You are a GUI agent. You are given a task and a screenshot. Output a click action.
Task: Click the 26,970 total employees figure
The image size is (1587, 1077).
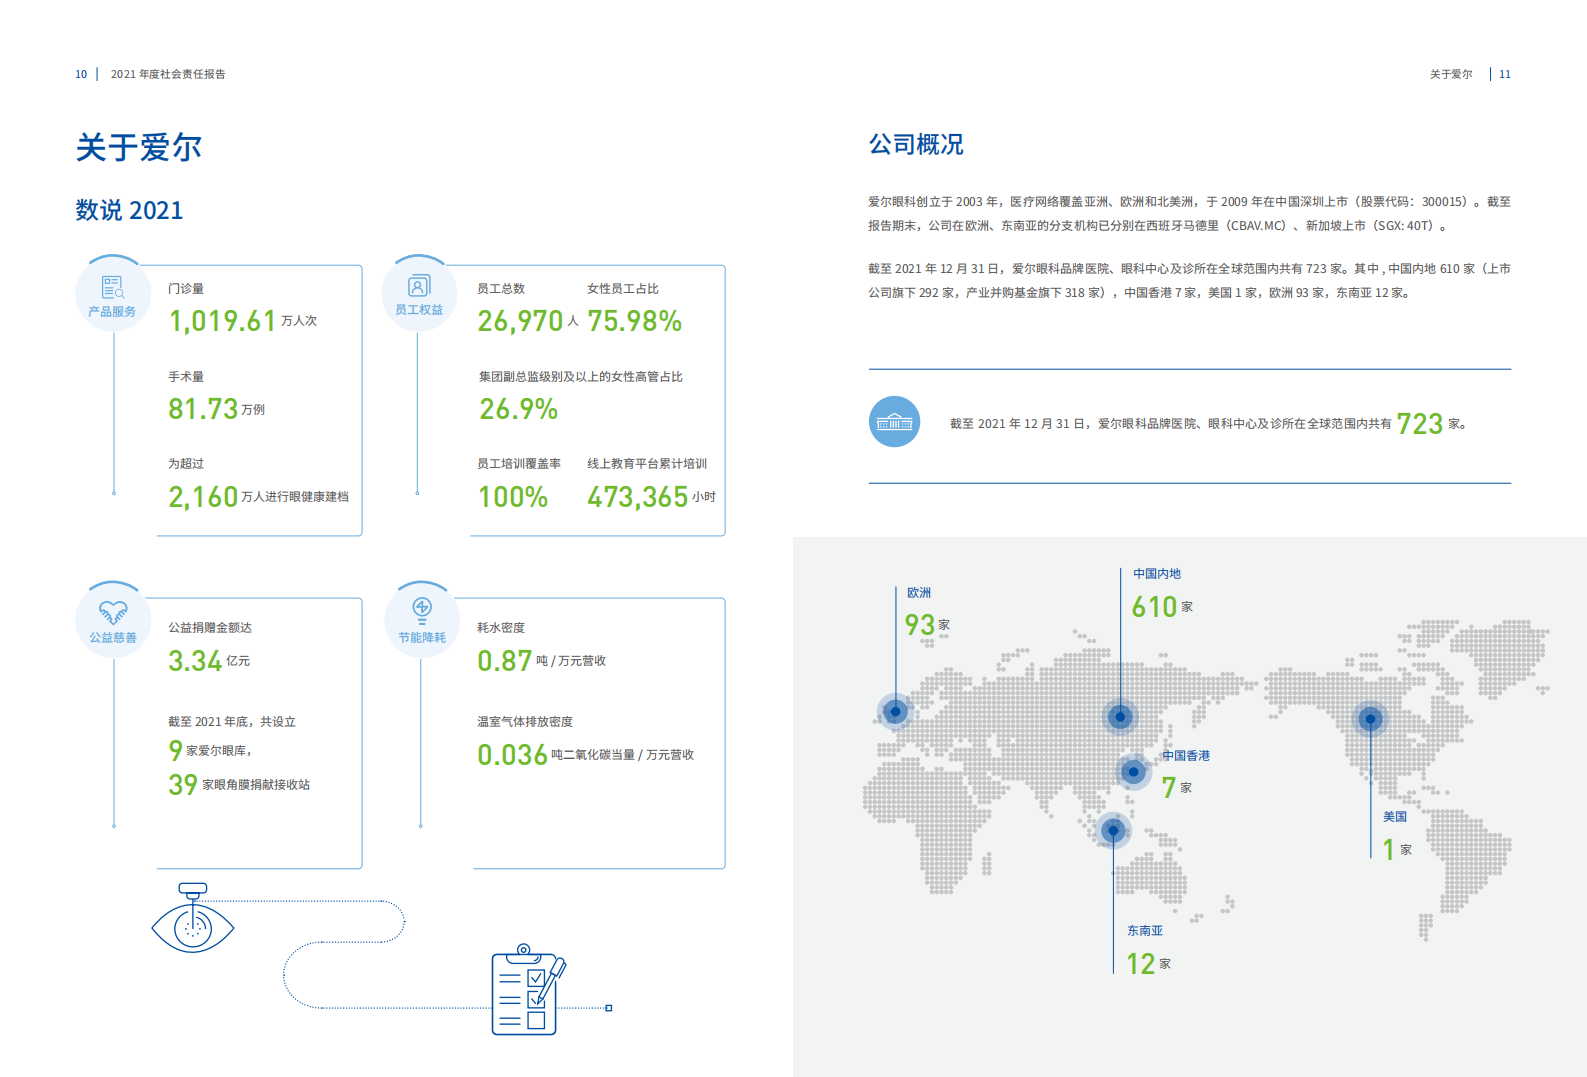pos(520,321)
